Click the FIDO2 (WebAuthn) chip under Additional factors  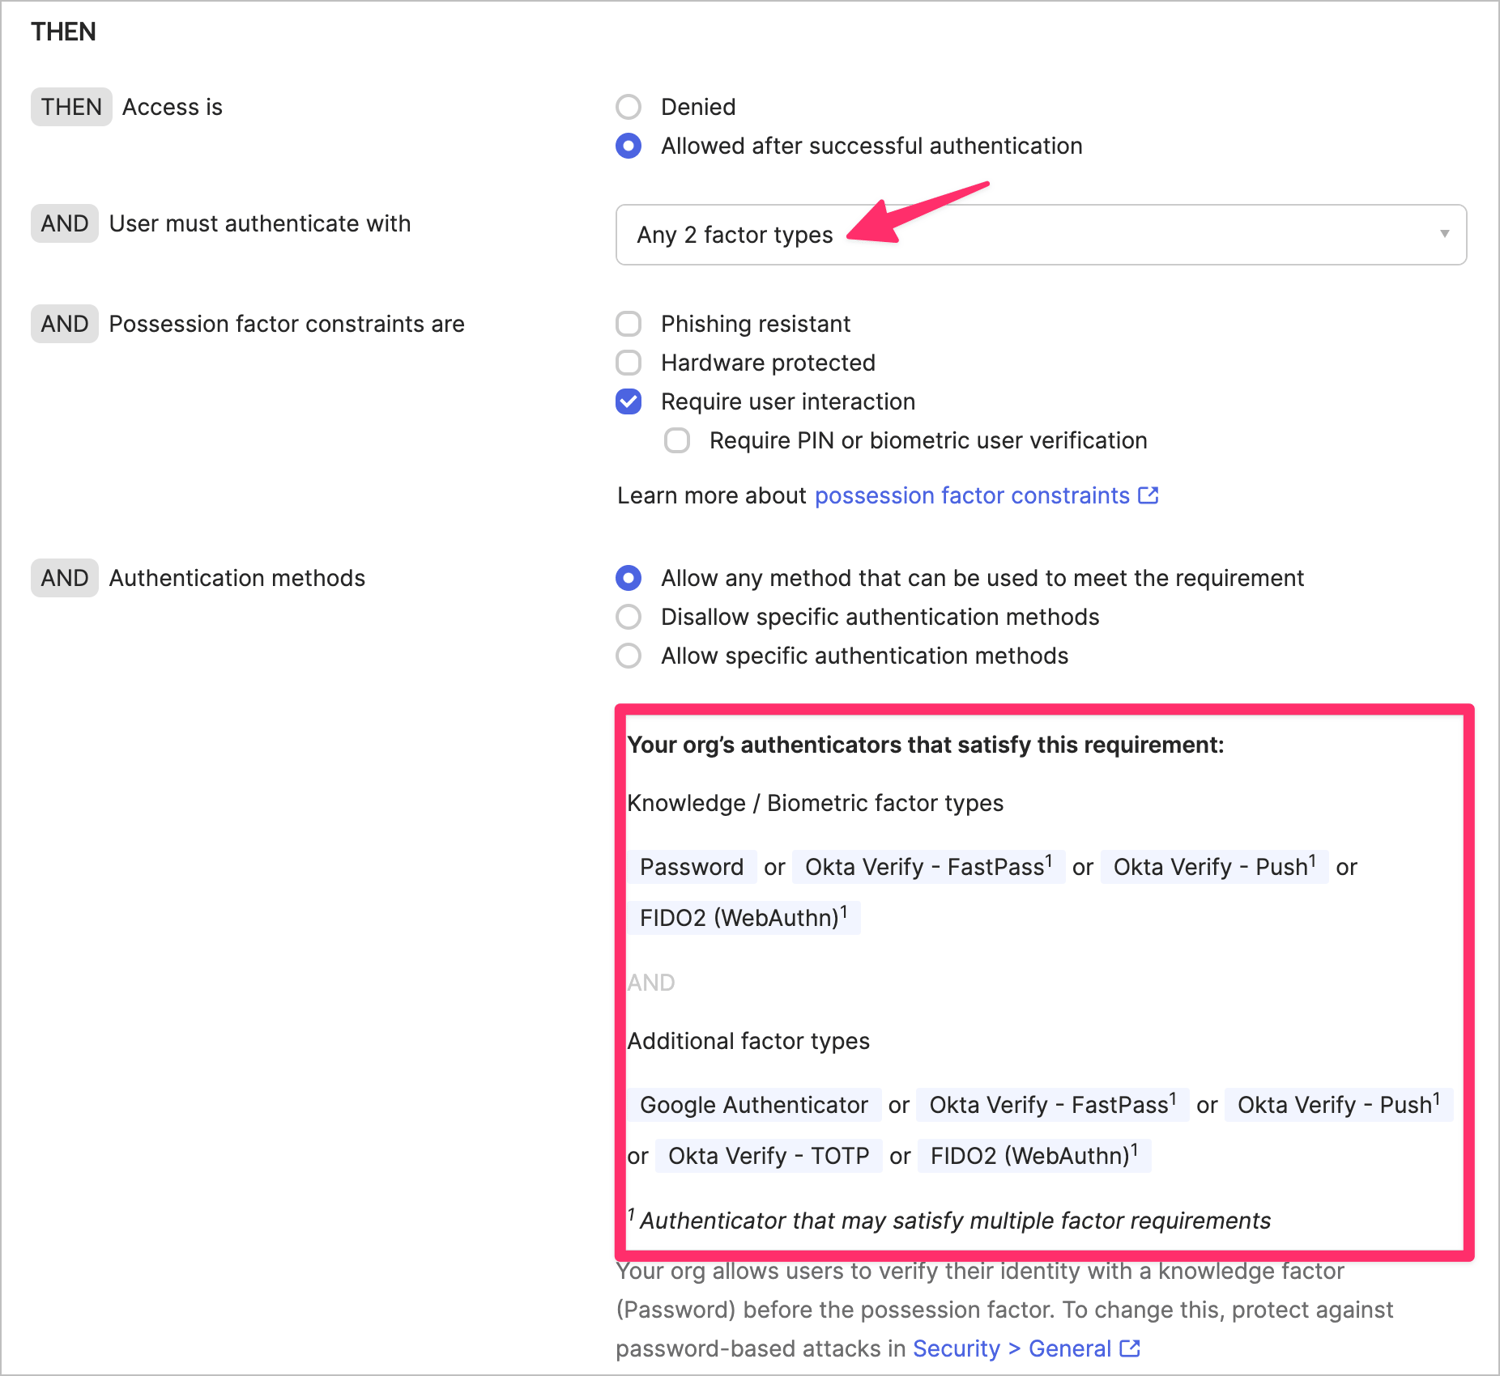1033,1155
